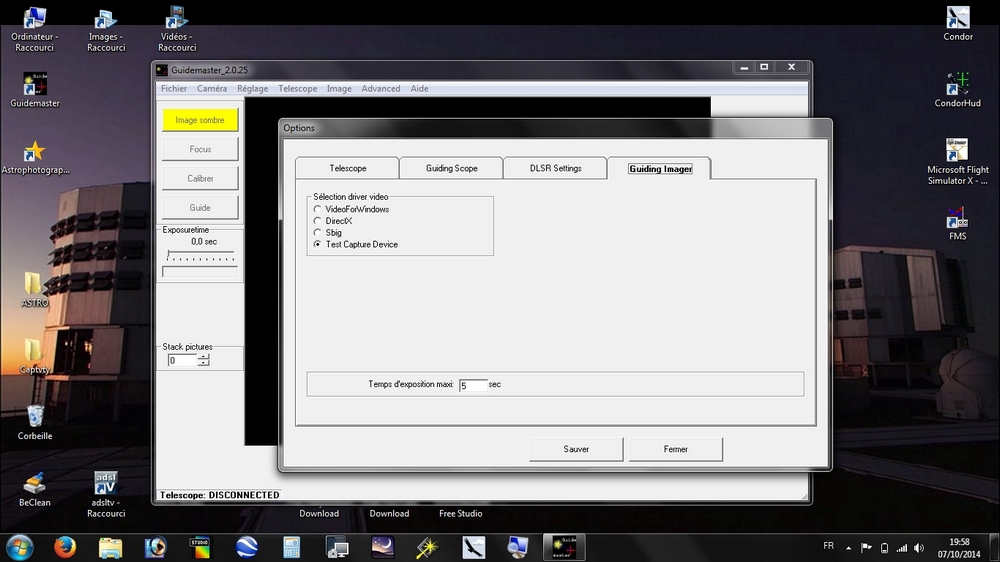Open the FMS desktop icon
The height and width of the screenshot is (562, 1000).
(x=957, y=223)
